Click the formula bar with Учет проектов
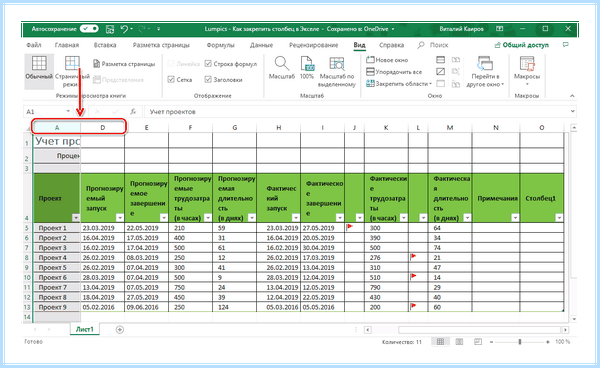Viewport: 600px width, 368px height. [357, 112]
